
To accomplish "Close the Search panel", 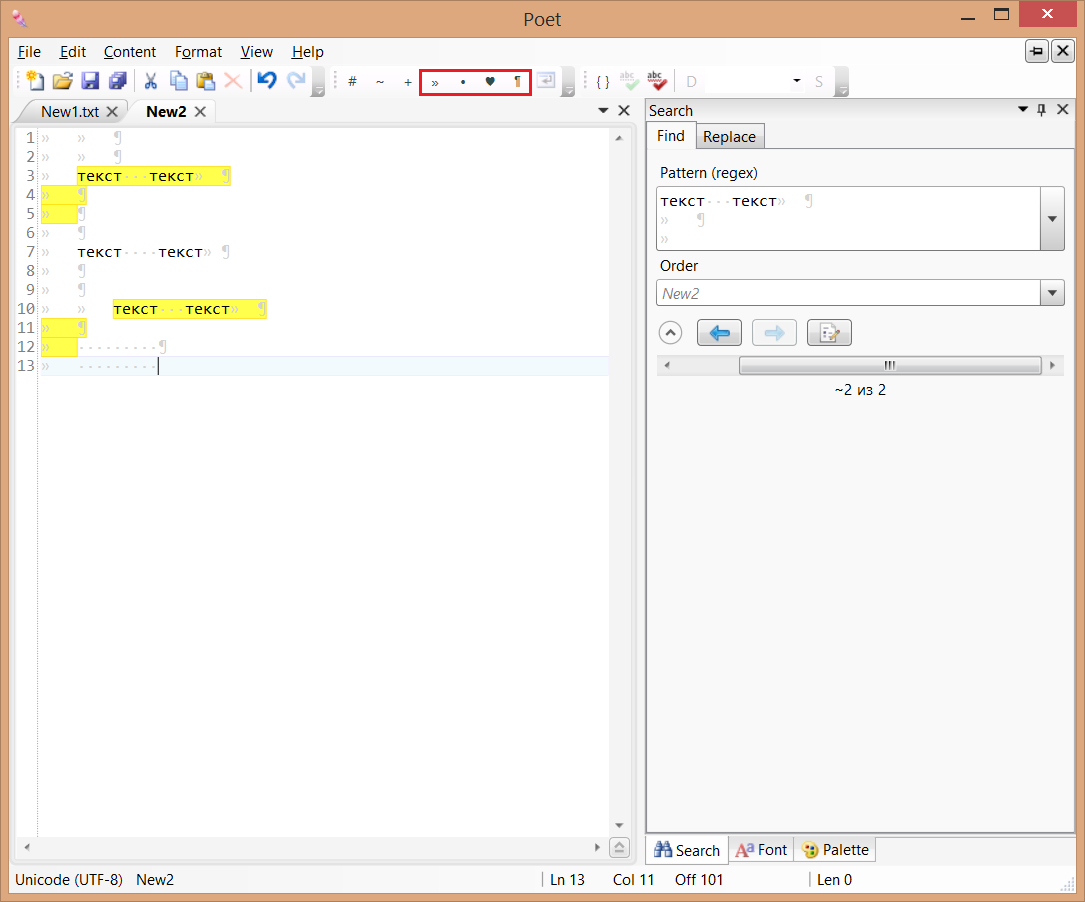I will (1063, 109).
